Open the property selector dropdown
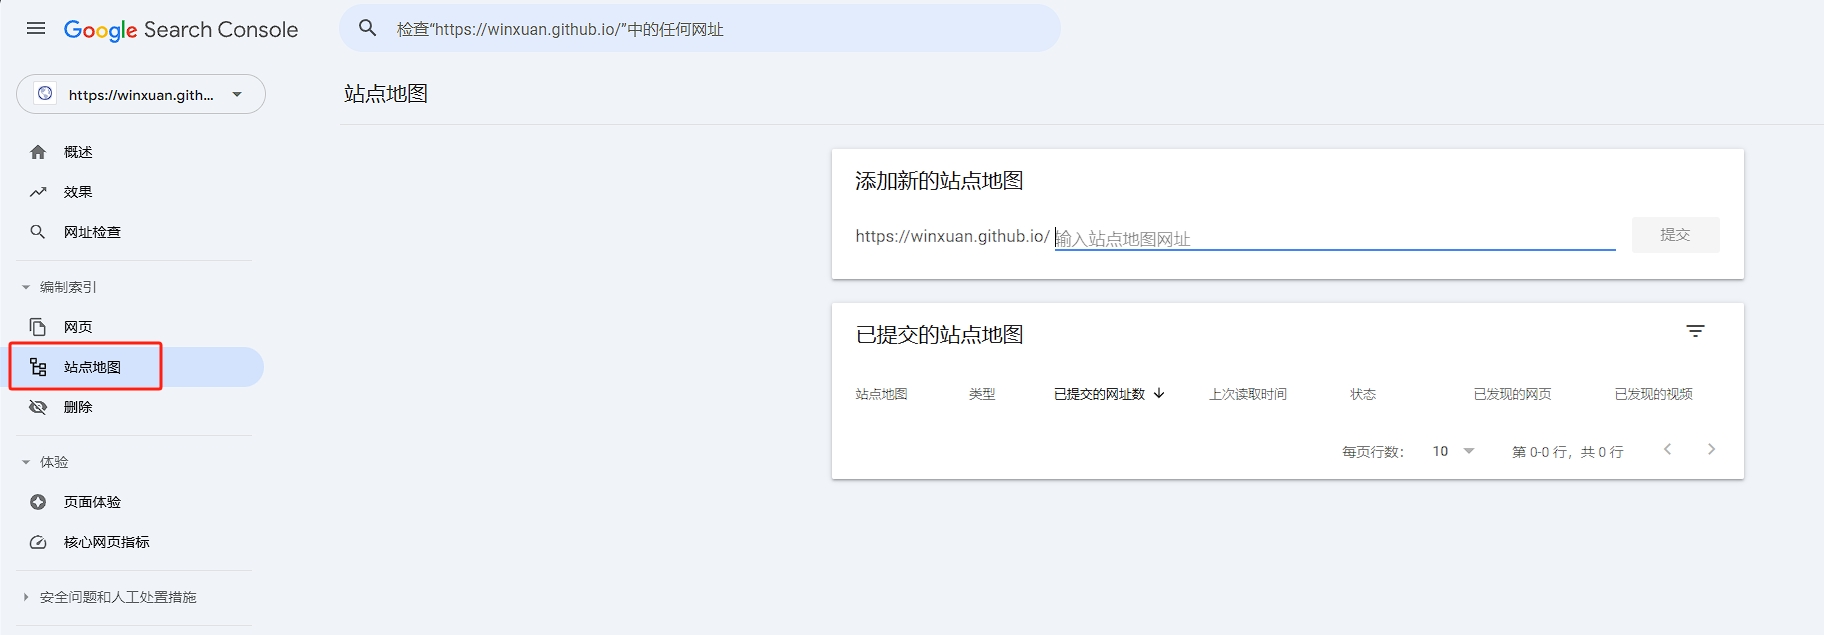The width and height of the screenshot is (1824, 635). [141, 94]
